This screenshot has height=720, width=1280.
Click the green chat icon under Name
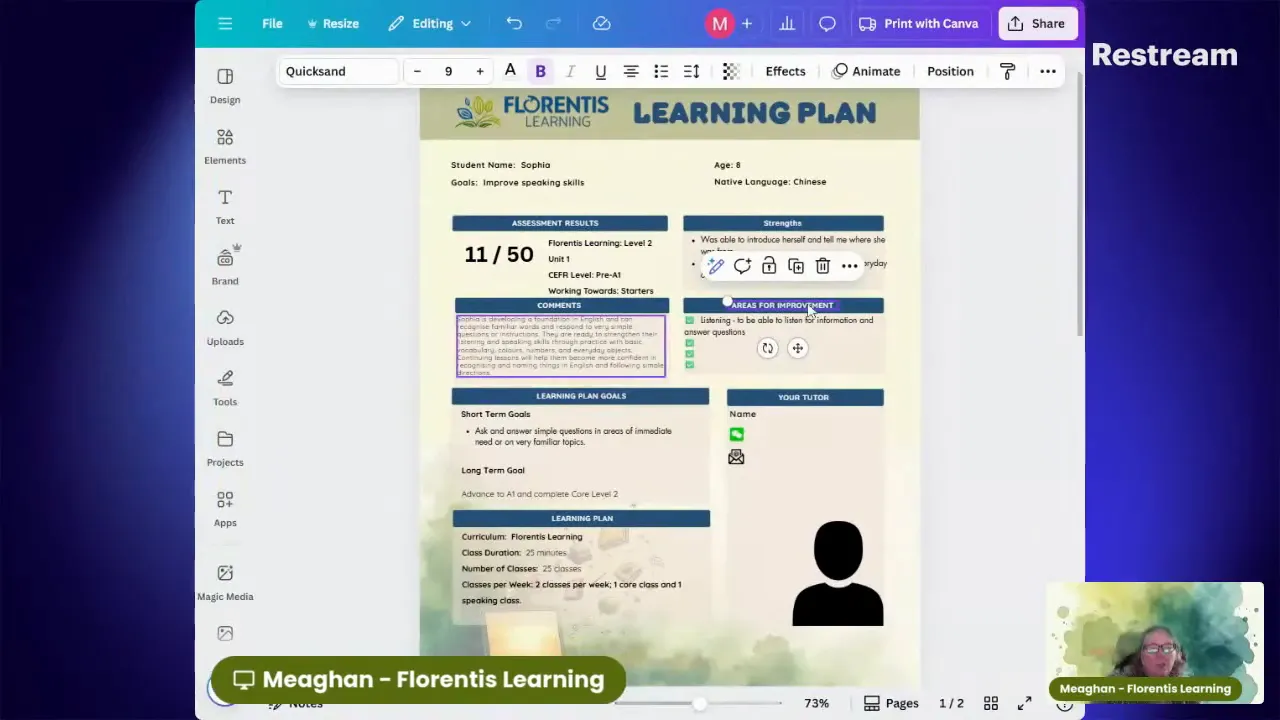(x=736, y=434)
